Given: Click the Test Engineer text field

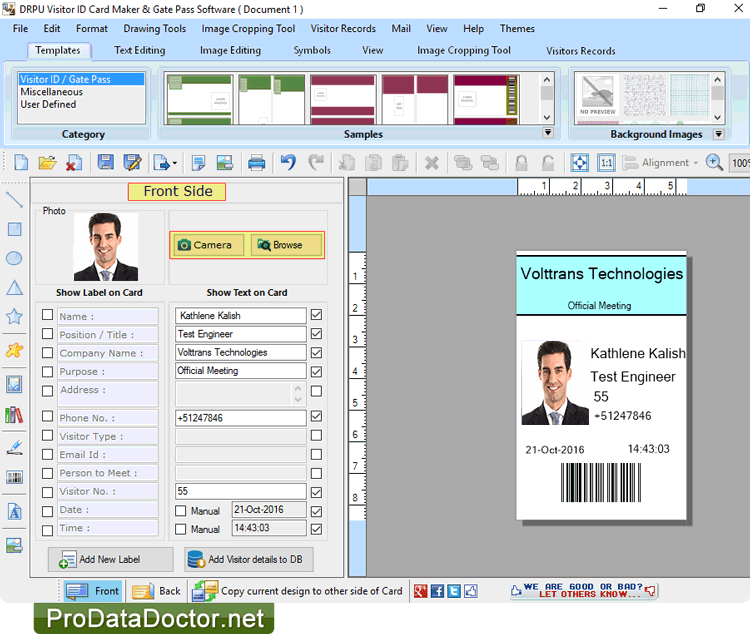Looking at the screenshot, I should tap(241, 334).
